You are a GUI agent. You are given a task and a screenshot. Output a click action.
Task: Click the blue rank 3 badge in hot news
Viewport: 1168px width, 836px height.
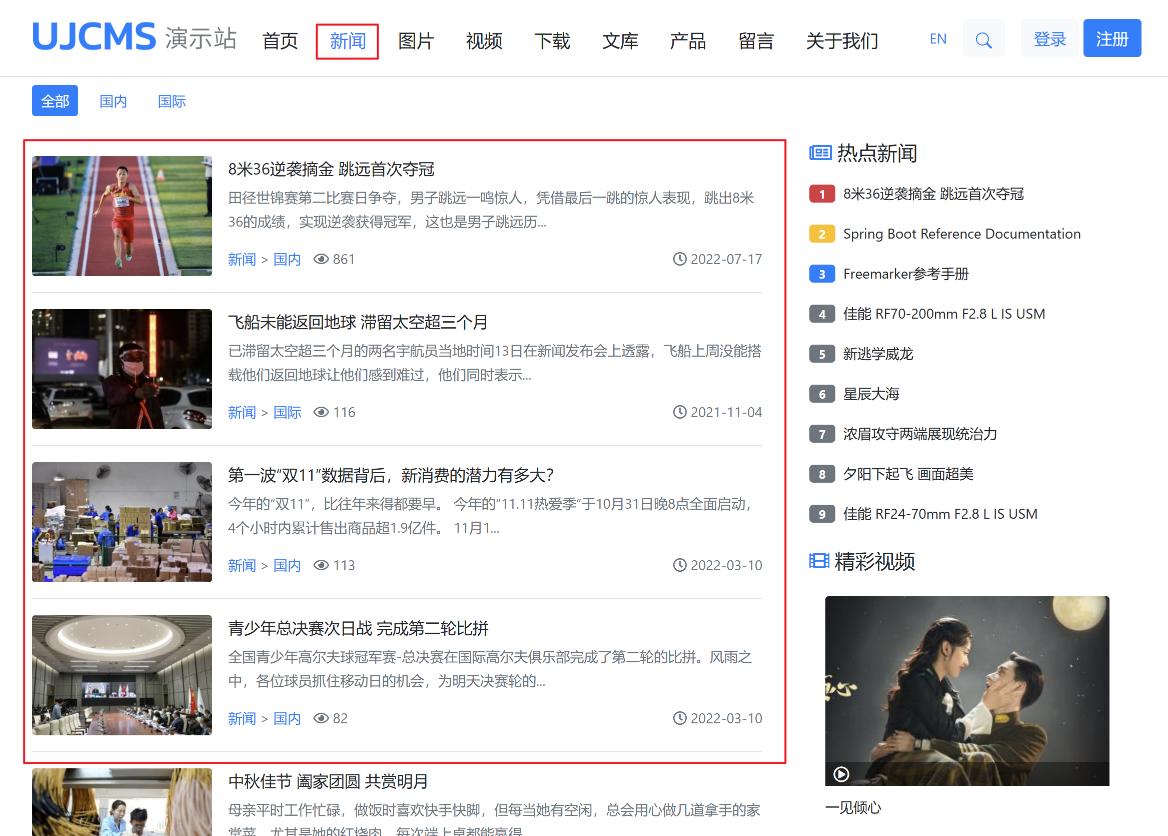[822, 274]
